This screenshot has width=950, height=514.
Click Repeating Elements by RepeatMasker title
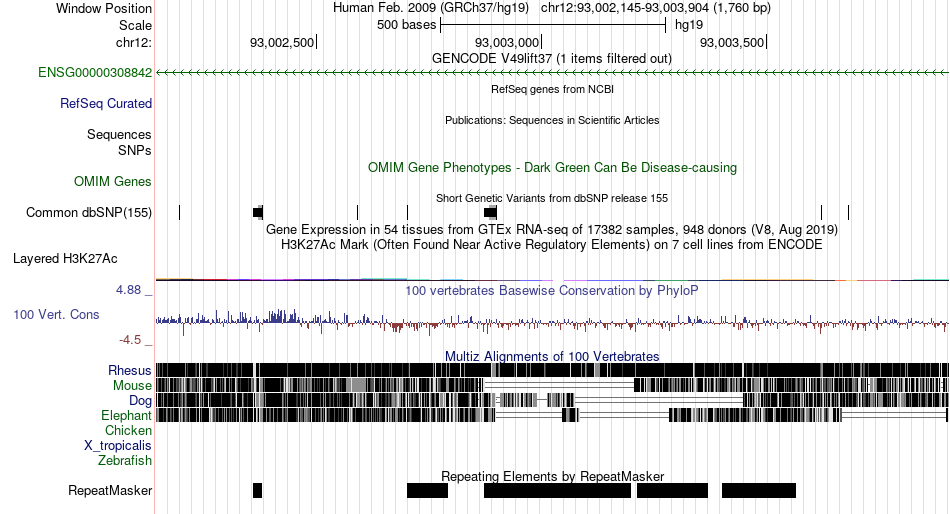(x=552, y=476)
